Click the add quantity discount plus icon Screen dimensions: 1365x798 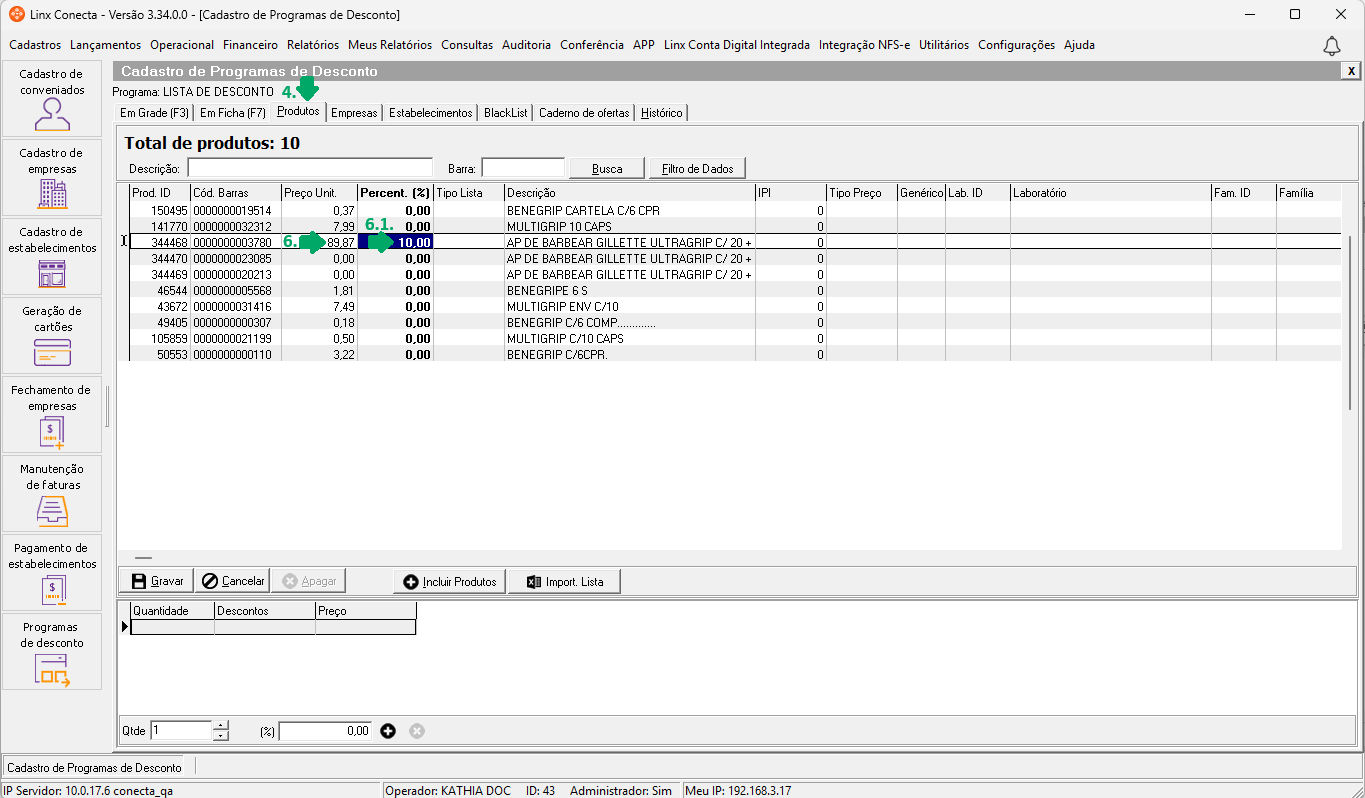389,731
